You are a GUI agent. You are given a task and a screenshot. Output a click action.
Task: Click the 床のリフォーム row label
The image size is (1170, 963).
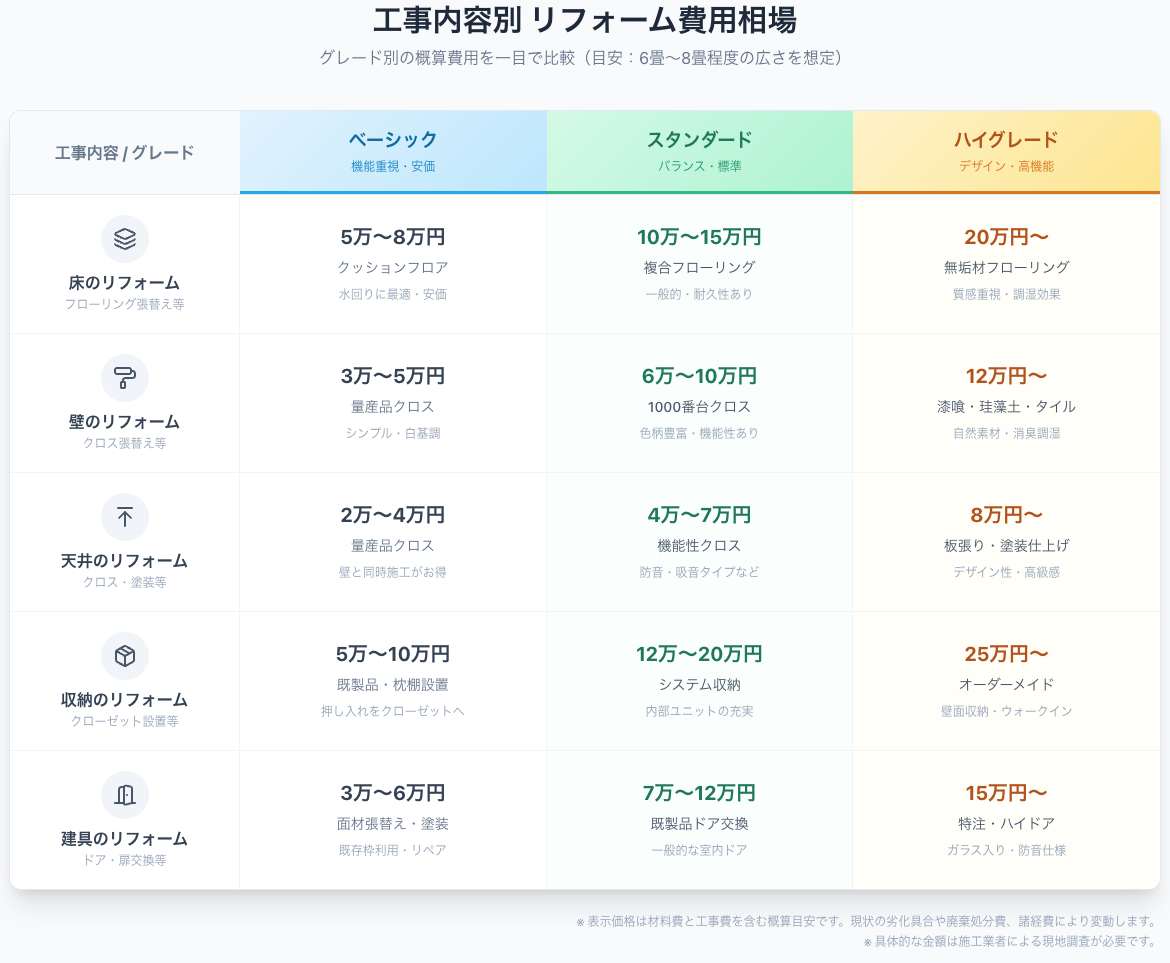pyautogui.click(x=125, y=283)
